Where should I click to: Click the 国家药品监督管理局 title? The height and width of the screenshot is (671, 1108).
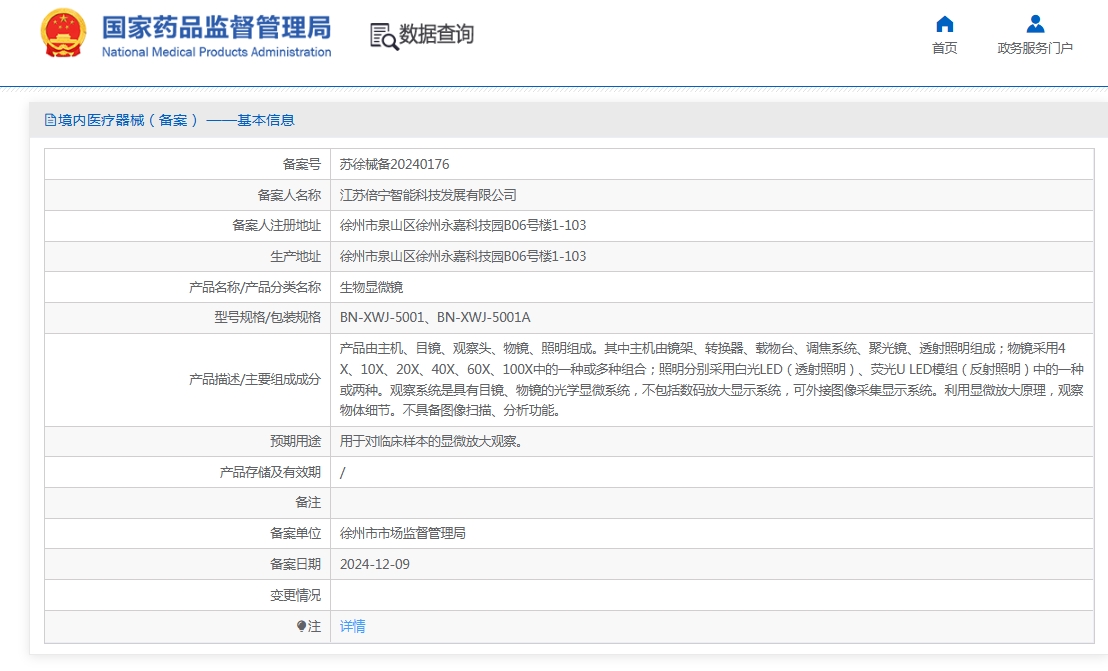pyautogui.click(x=216, y=28)
